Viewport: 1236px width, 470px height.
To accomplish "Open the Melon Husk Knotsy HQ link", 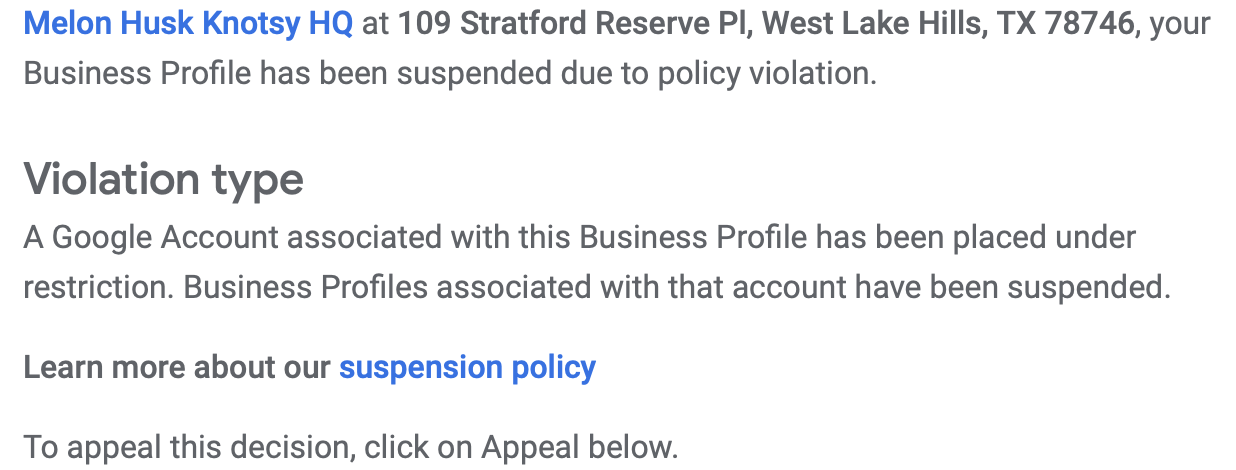I will [x=188, y=23].
